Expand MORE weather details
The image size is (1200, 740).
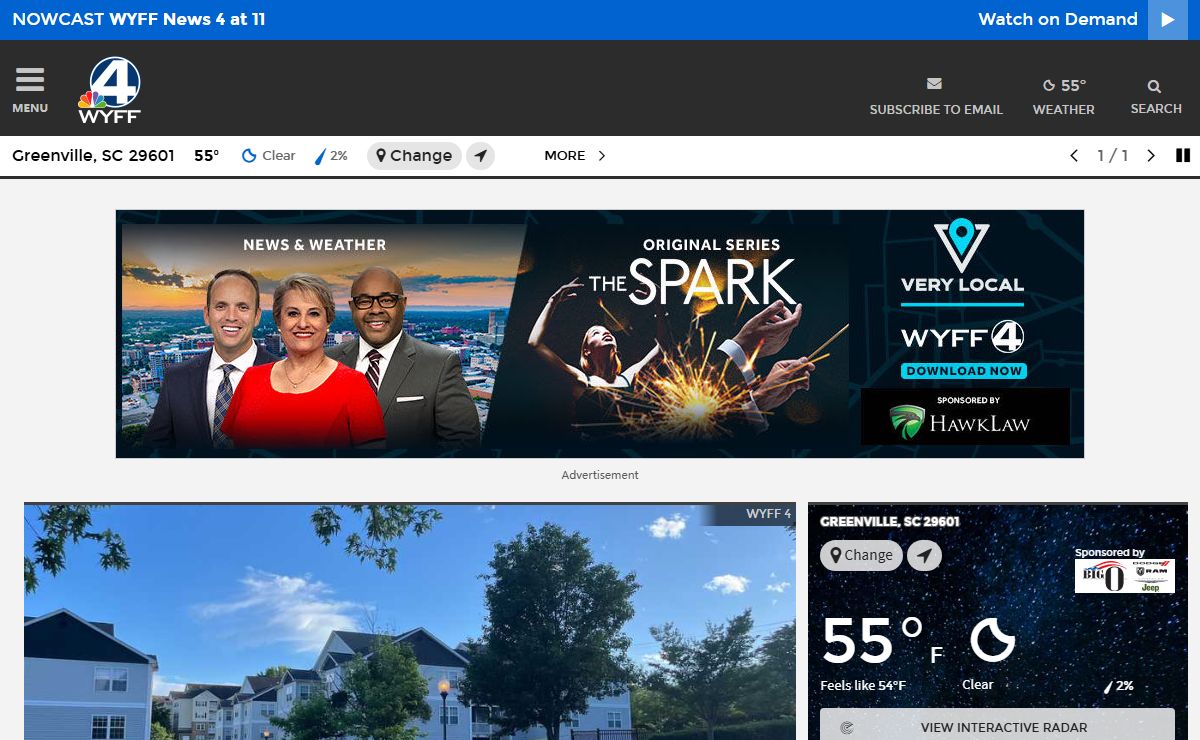click(575, 156)
